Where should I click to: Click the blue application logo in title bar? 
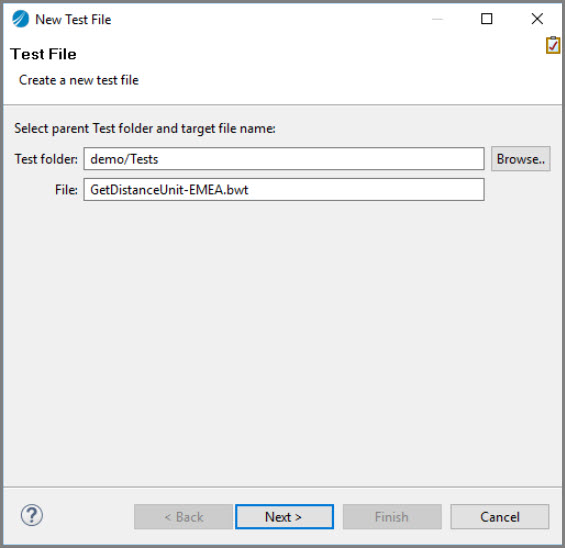(20, 19)
